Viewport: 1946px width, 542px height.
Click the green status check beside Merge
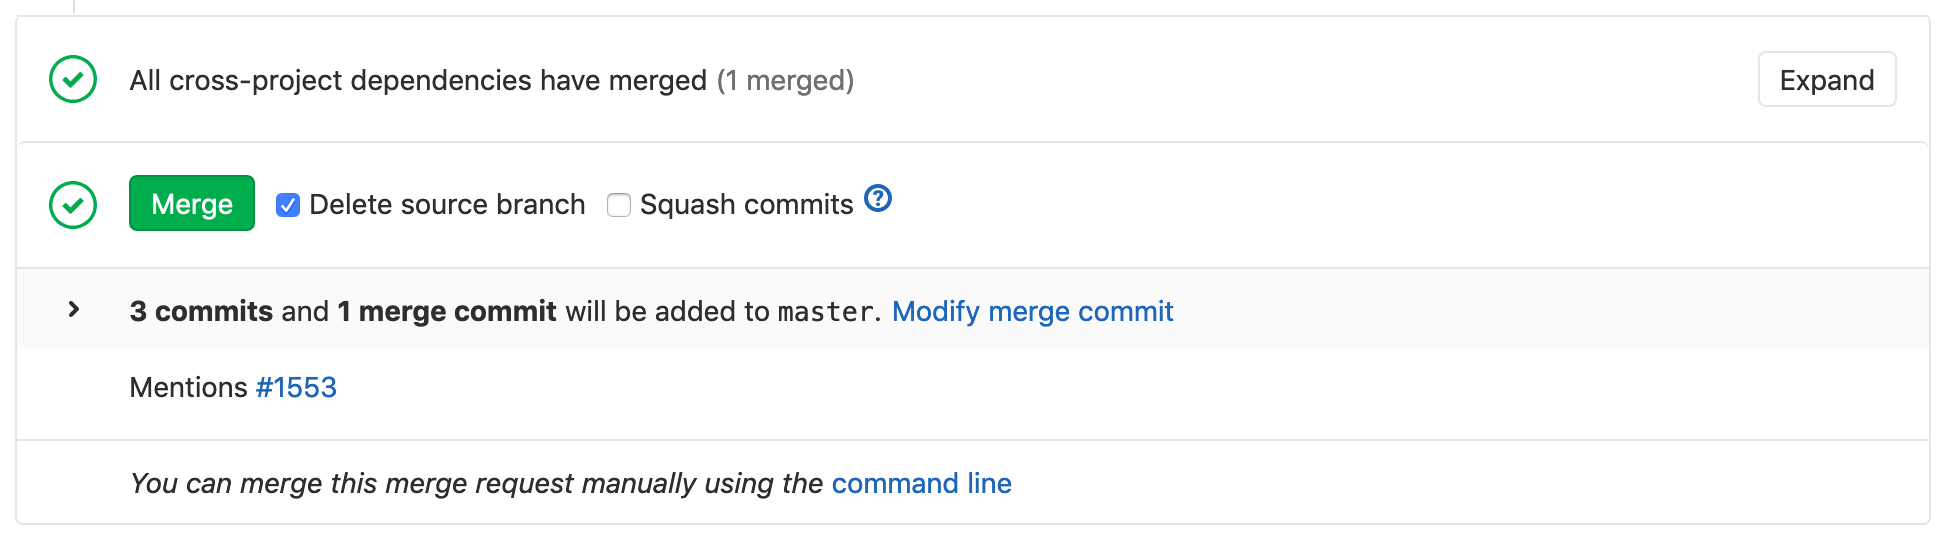(x=73, y=205)
